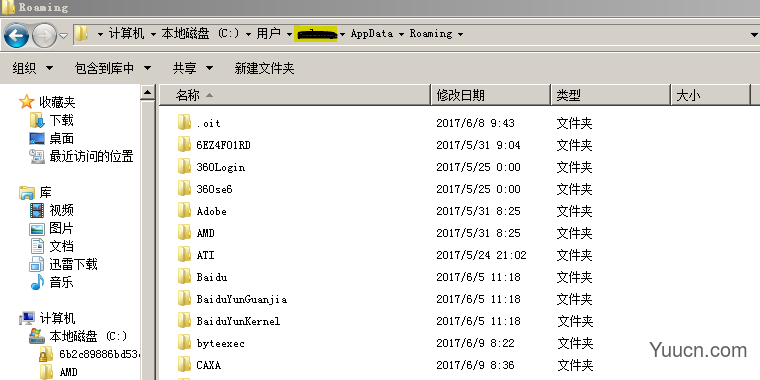This screenshot has width=760, height=380.
Task: Select the 收藏夹 star icon
Action: pos(26,102)
